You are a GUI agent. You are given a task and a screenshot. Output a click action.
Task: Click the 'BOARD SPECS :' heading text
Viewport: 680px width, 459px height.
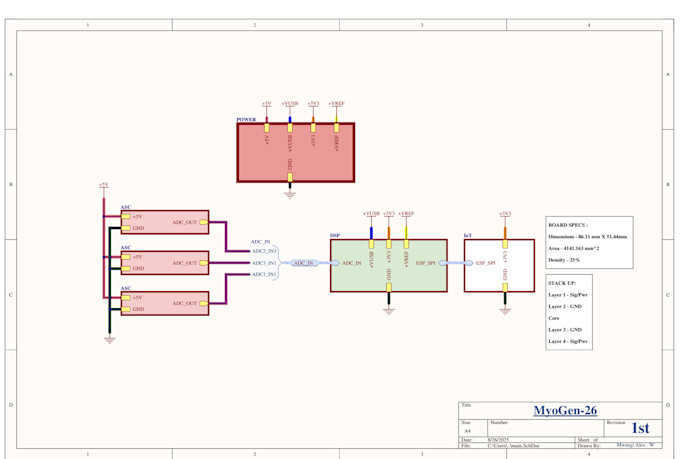[568, 225]
